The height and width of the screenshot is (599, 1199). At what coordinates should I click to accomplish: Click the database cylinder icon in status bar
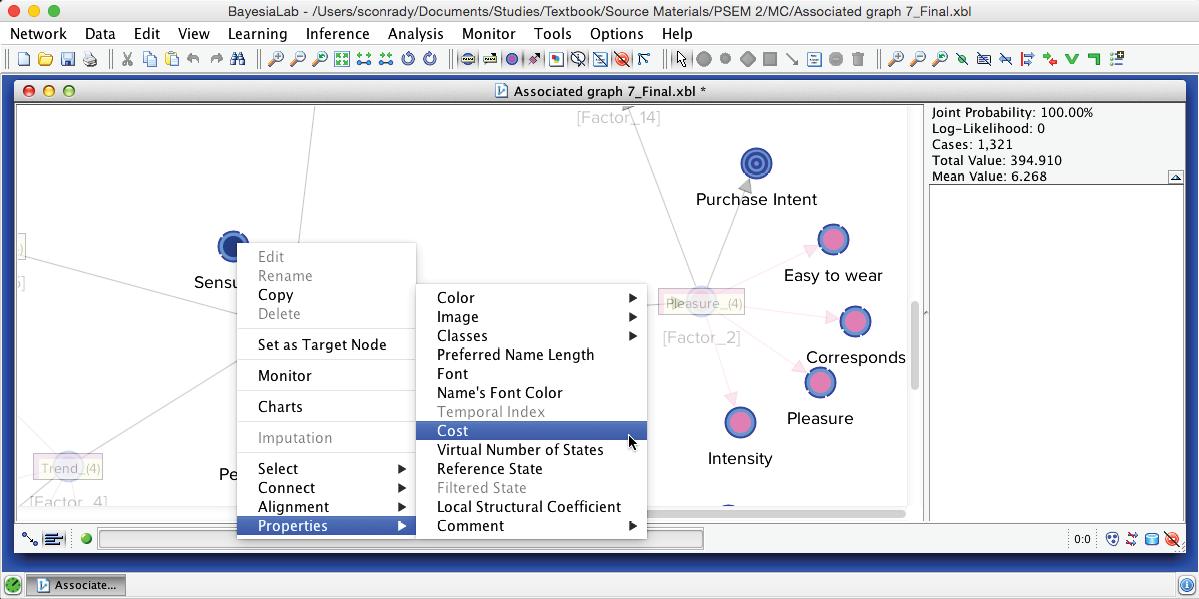click(1152, 539)
